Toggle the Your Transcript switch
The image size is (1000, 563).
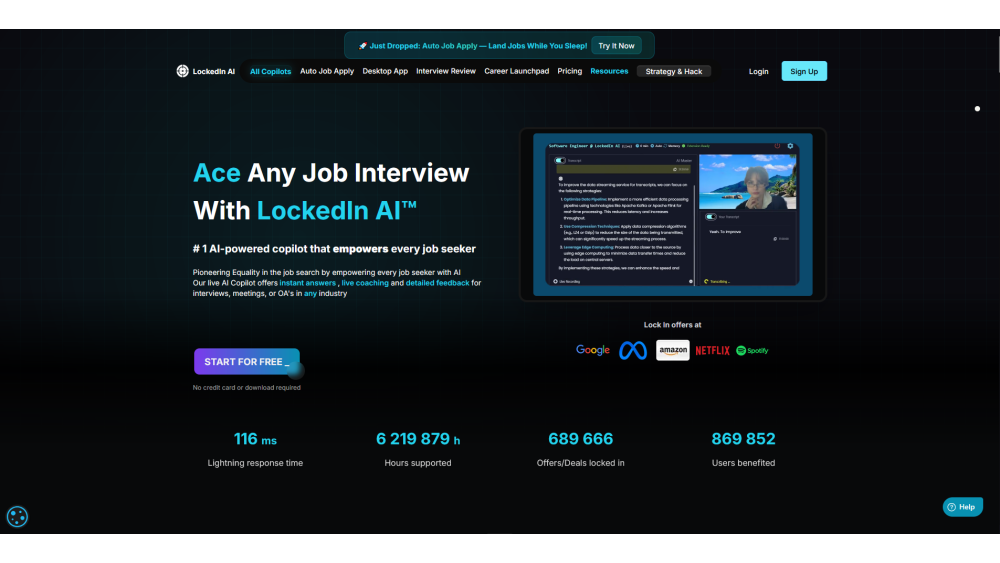click(710, 217)
